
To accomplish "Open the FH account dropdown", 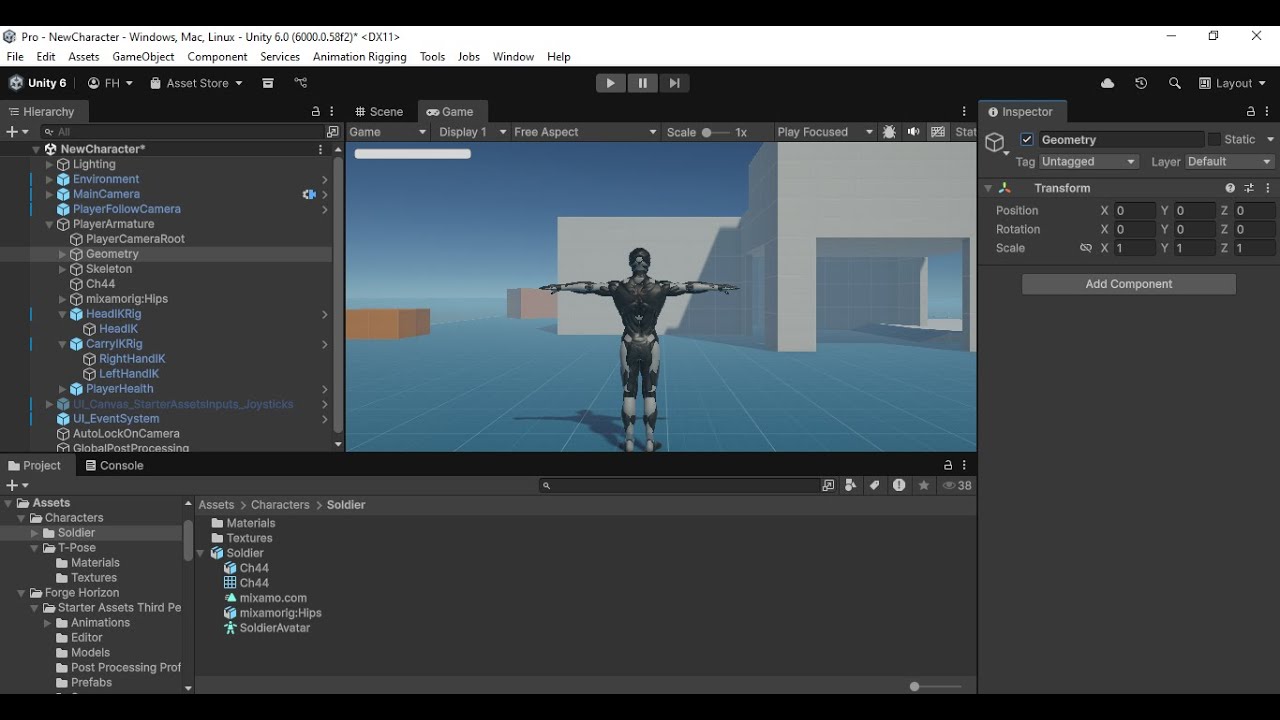I will tap(110, 83).
